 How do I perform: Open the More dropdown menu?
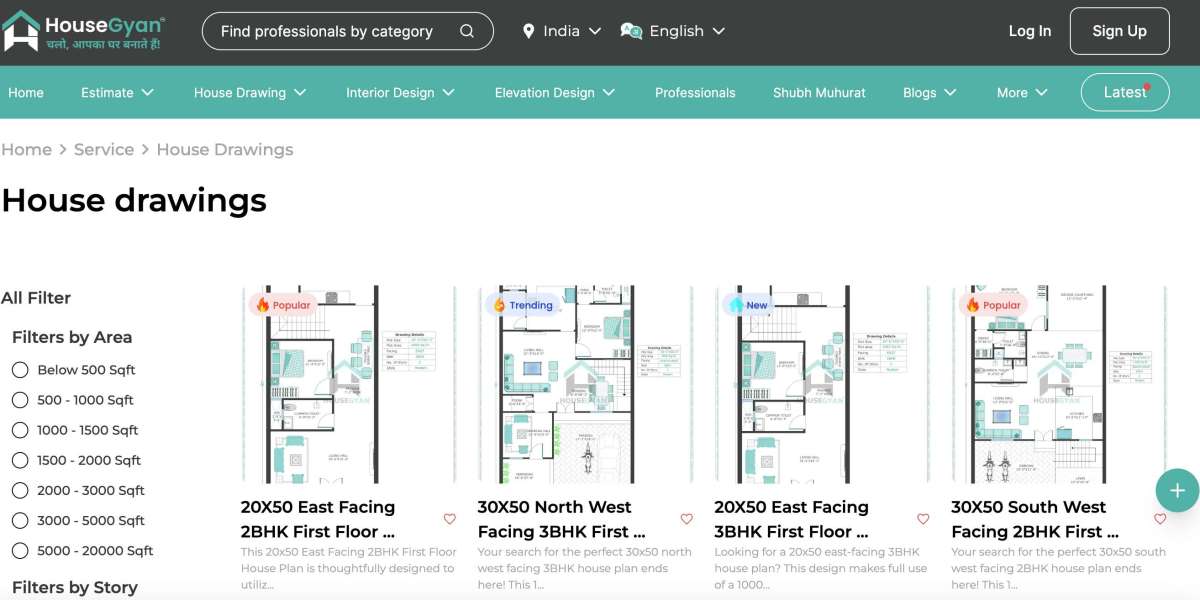[1021, 92]
